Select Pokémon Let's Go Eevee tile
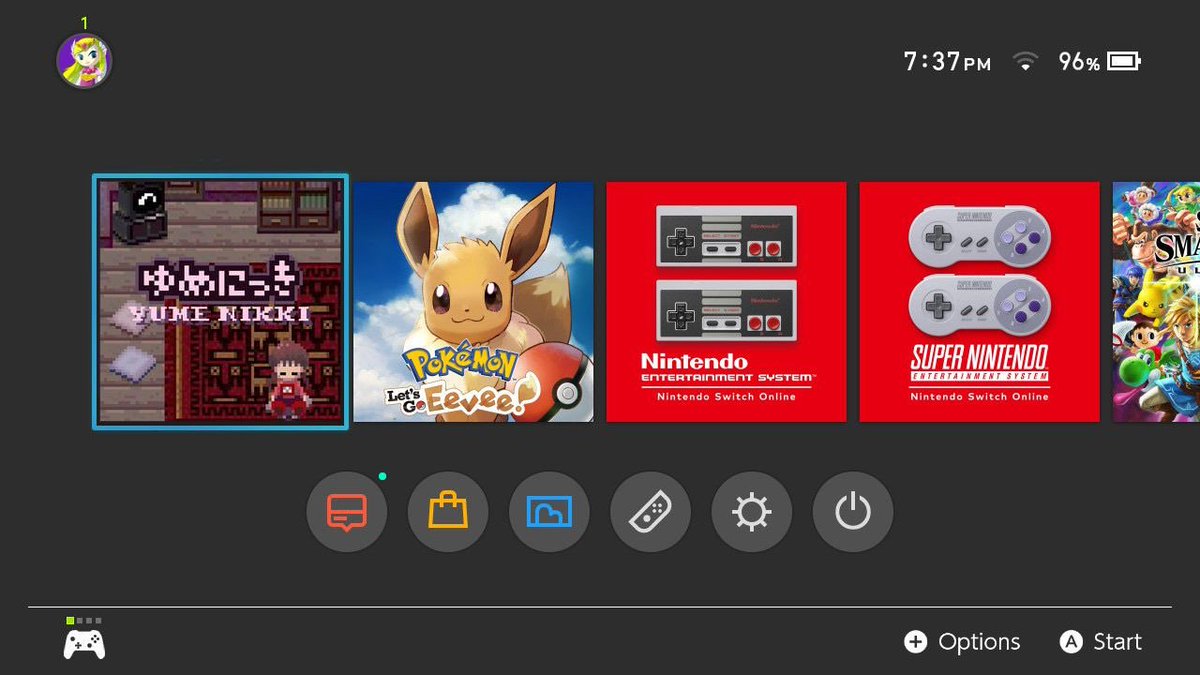The image size is (1200, 675). pos(474,302)
